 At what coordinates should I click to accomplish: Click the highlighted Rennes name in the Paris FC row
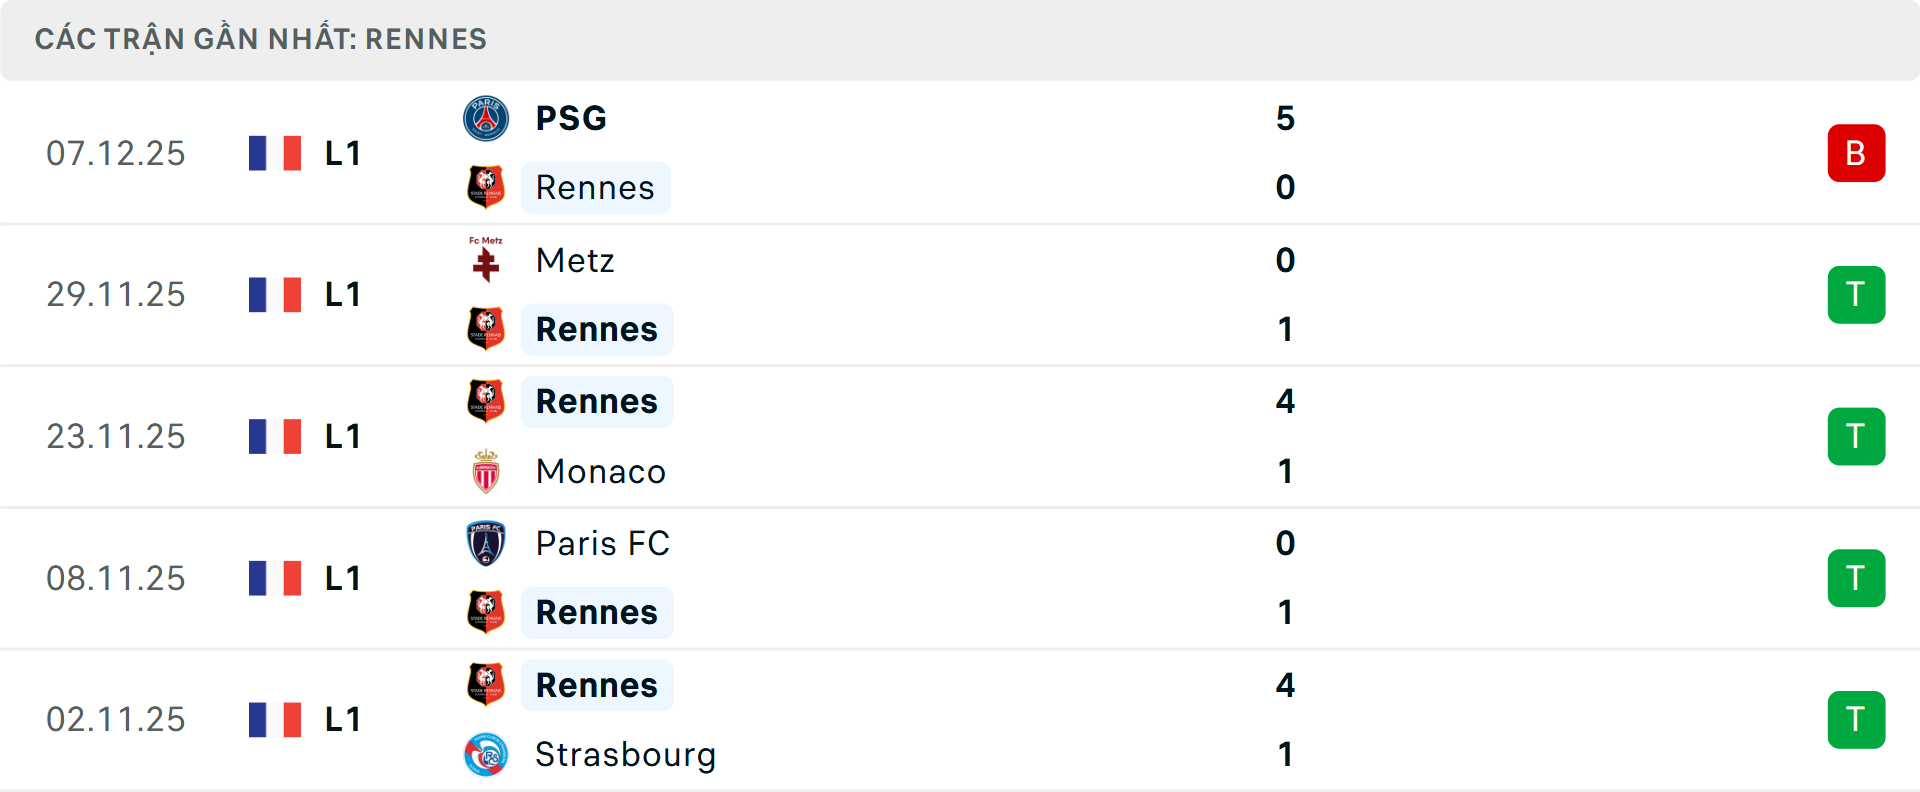pos(597,612)
